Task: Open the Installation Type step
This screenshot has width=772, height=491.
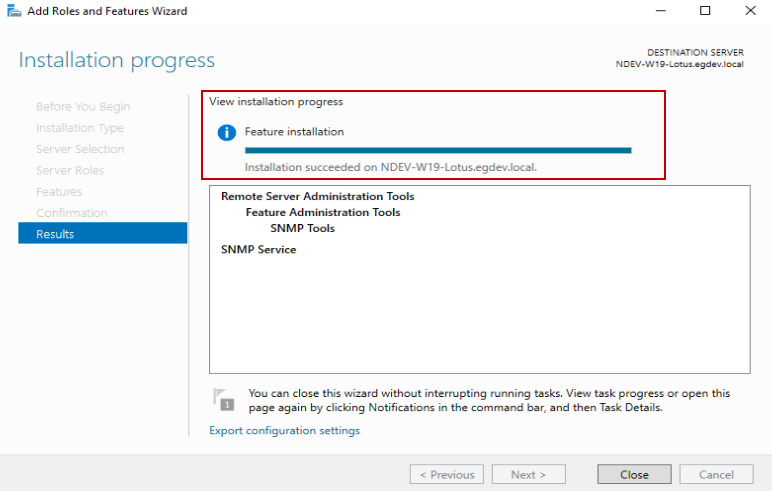Action: tap(80, 128)
